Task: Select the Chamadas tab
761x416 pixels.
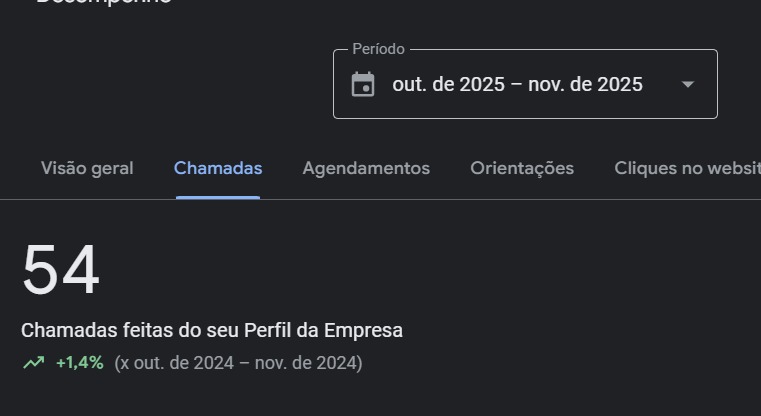Action: click(x=218, y=168)
